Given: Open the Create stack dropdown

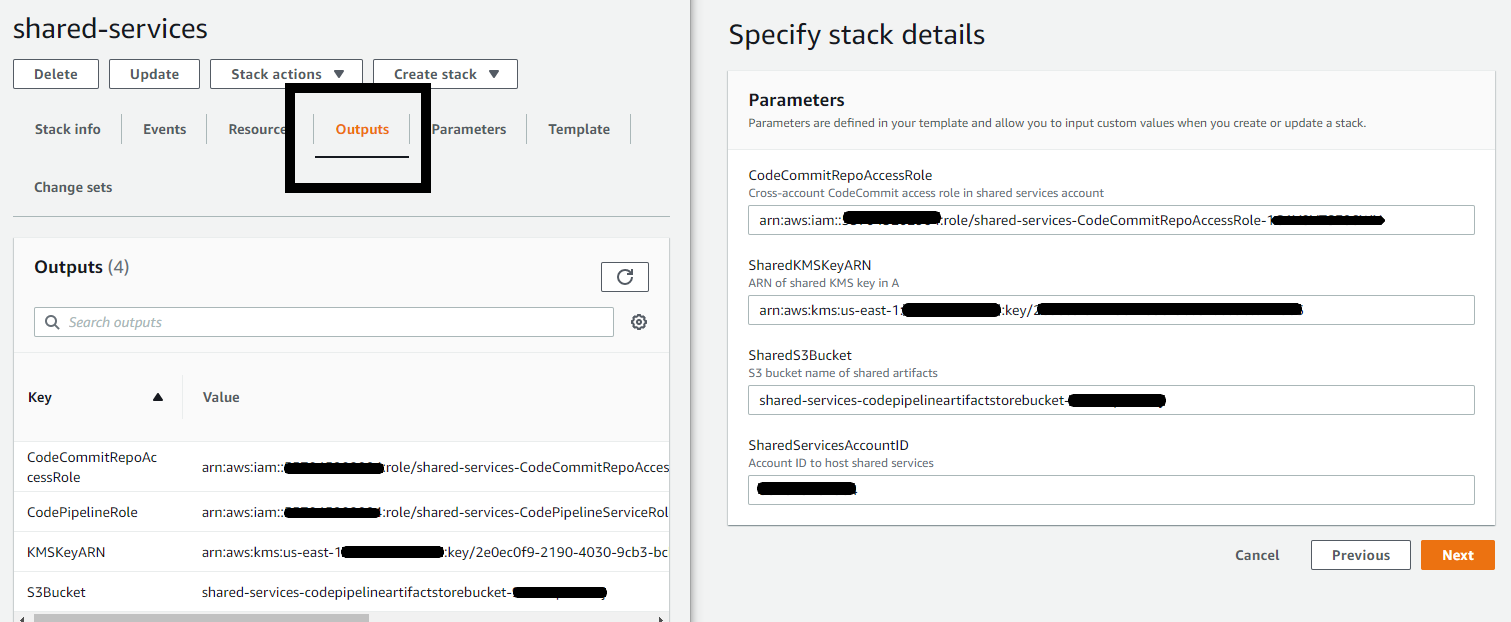Looking at the screenshot, I should click(x=444, y=73).
